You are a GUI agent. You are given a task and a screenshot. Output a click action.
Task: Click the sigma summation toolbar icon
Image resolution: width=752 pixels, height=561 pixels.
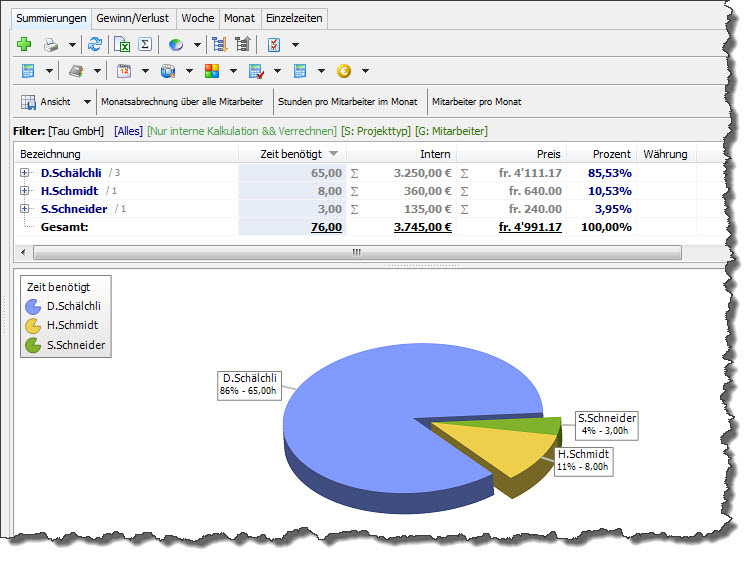coord(145,45)
